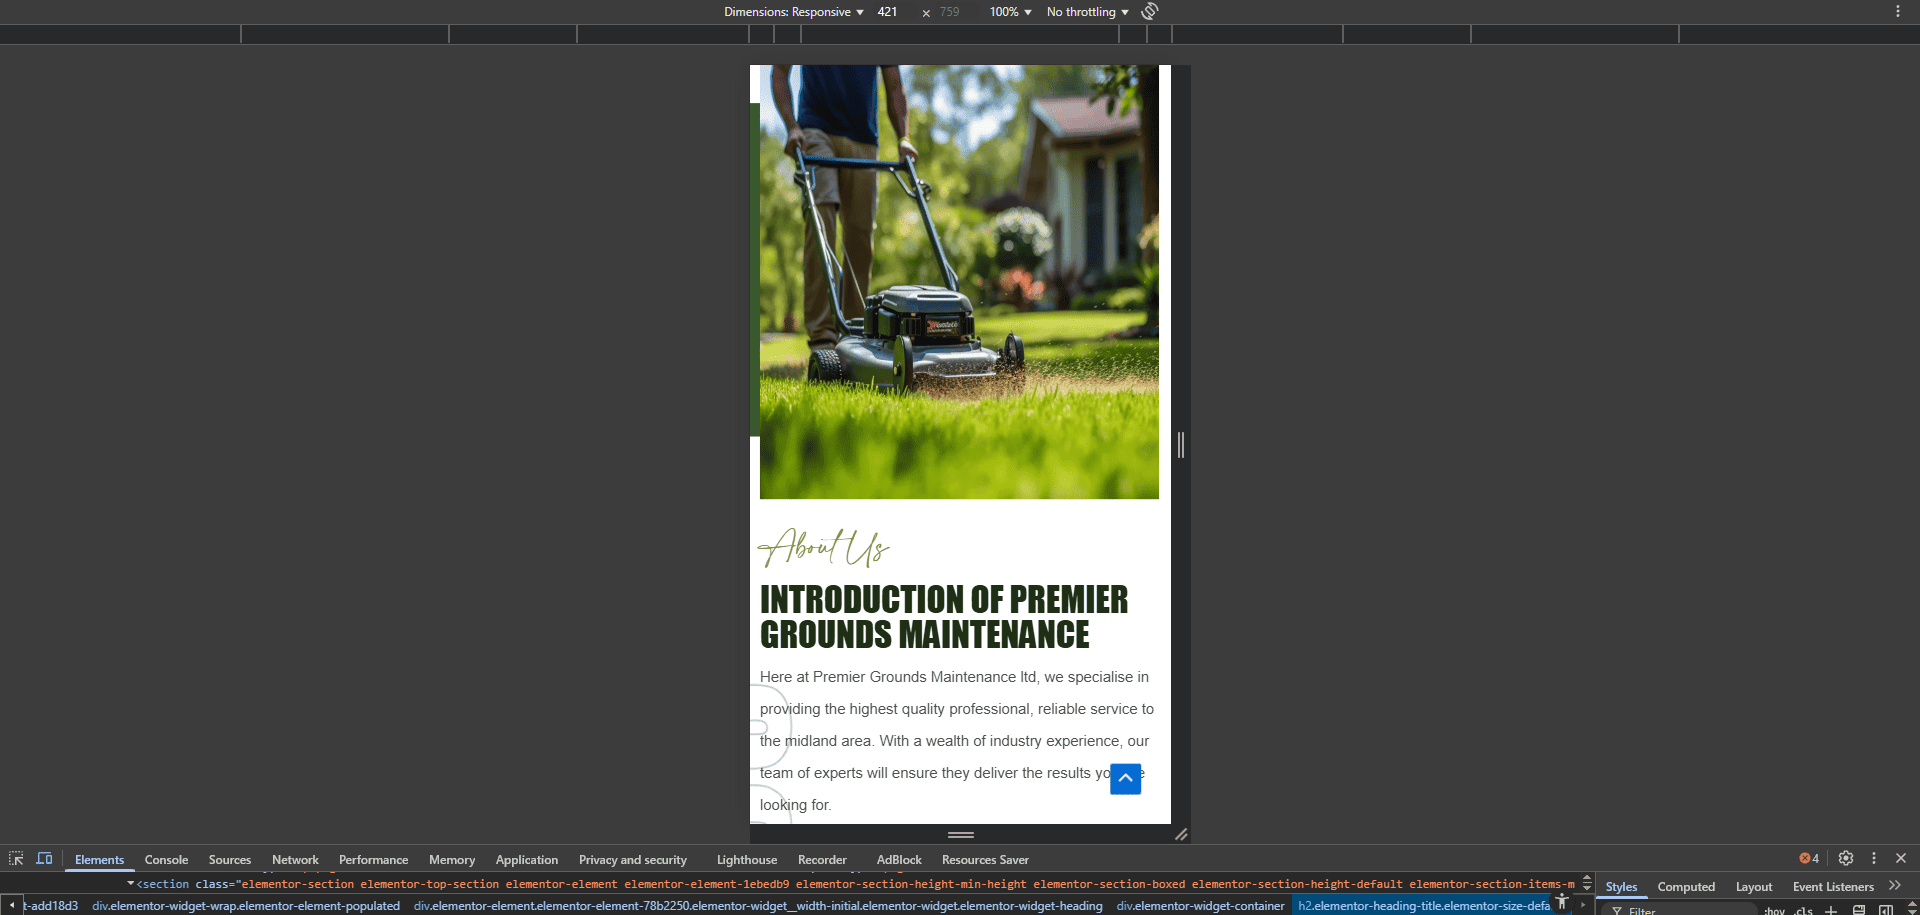Select the section elementor-top-section DOM node
The height and width of the screenshot is (915, 1920).
855,884
